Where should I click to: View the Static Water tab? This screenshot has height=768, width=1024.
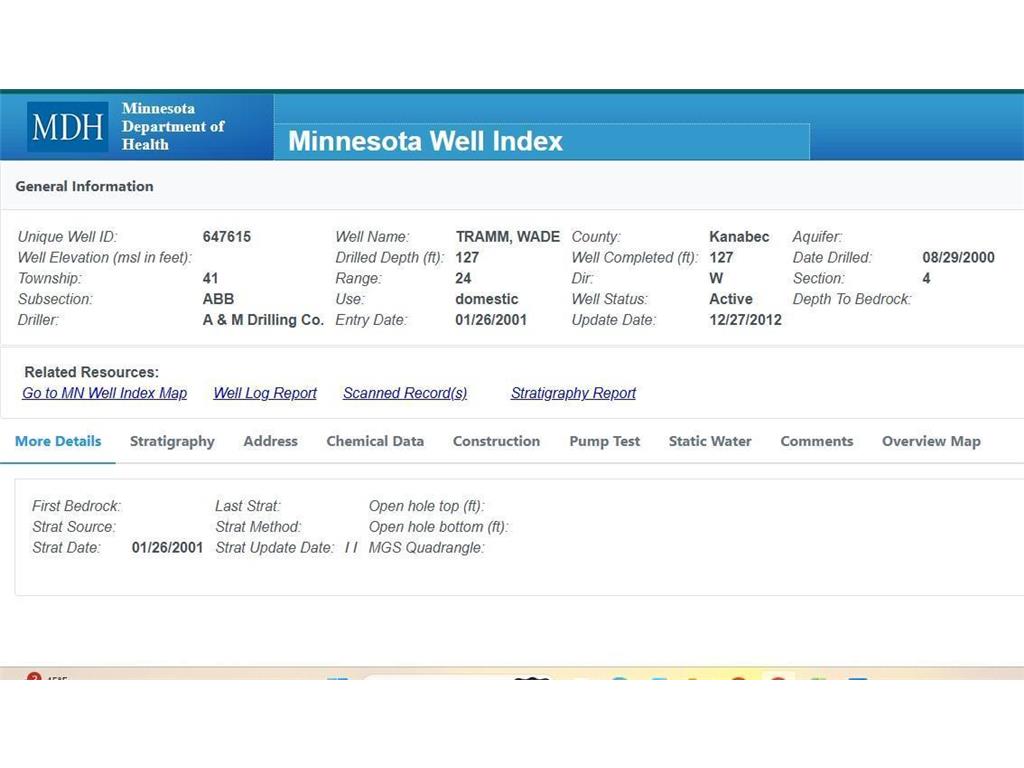(x=710, y=441)
